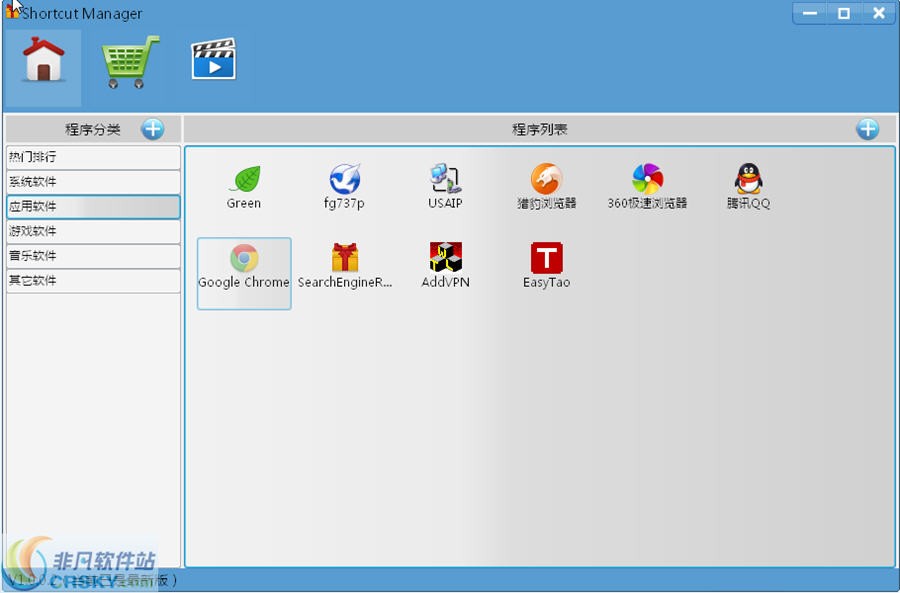Screen dimensions: 900x593
Task: Open the 猎豹浏览器 shortcut
Action: point(545,182)
